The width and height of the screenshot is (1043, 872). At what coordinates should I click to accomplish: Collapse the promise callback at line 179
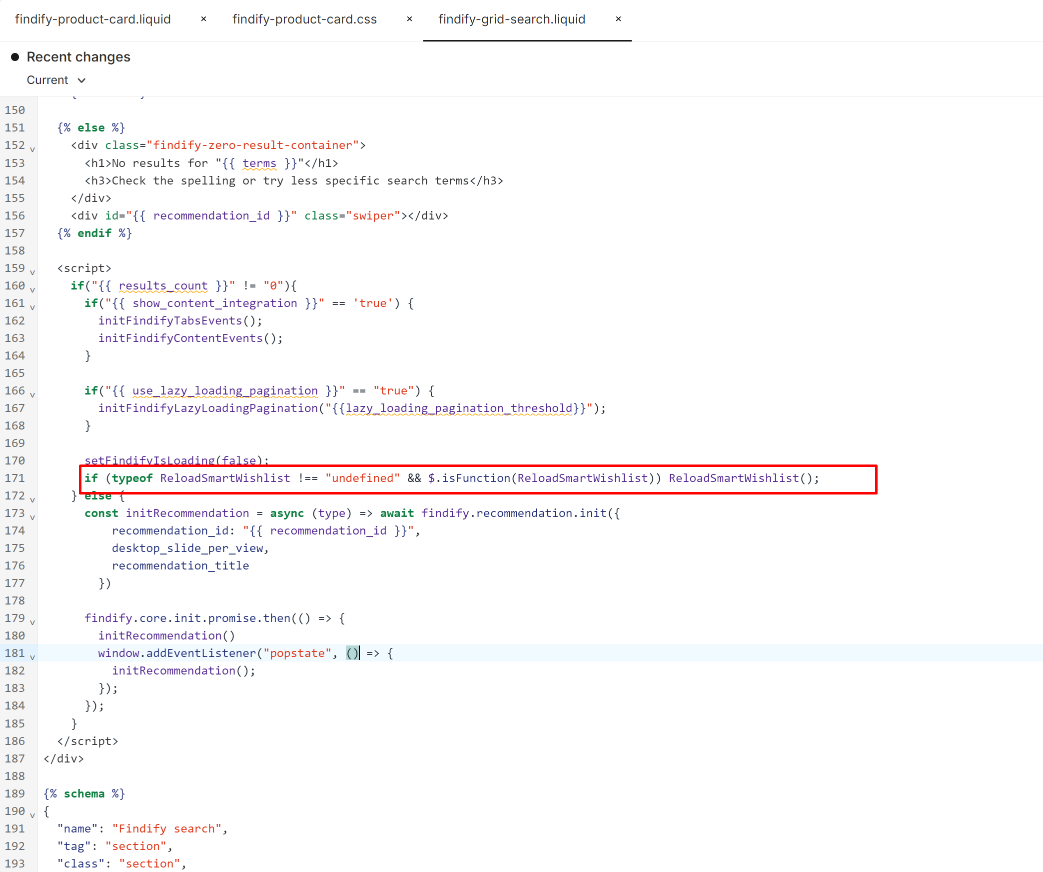pyautogui.click(x=32, y=620)
